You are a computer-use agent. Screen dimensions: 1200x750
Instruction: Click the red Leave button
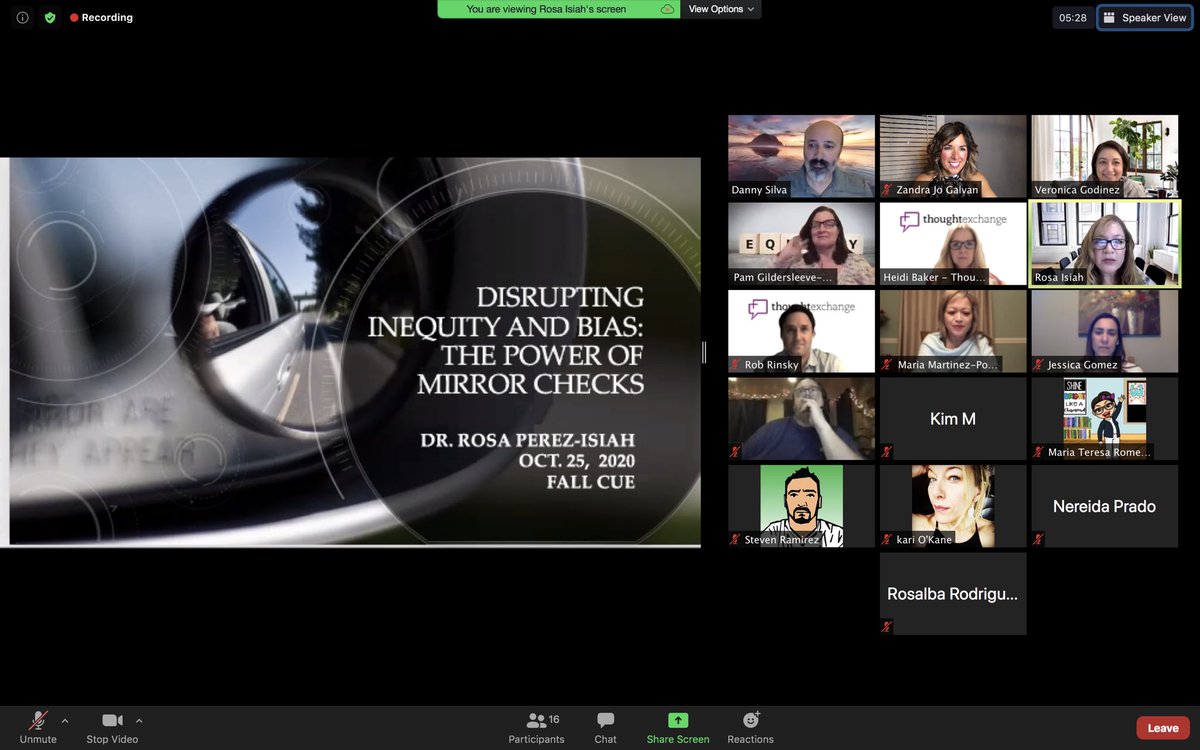coord(1163,728)
